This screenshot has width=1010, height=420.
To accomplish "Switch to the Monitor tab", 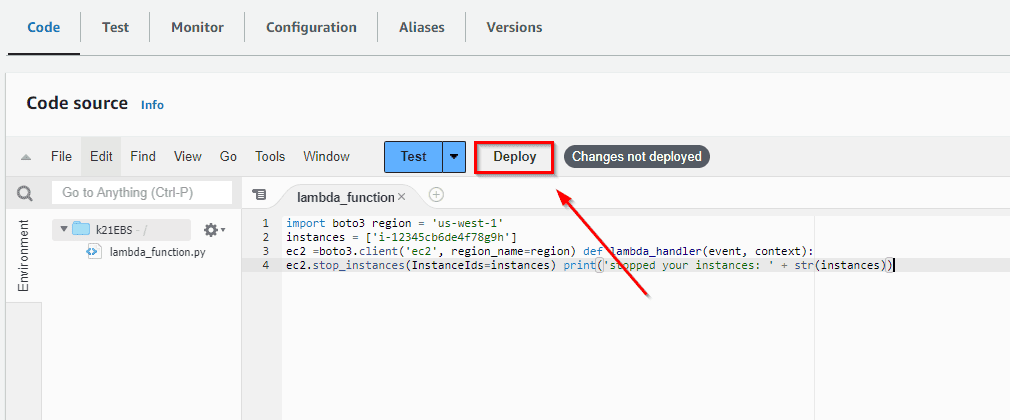I will [197, 27].
